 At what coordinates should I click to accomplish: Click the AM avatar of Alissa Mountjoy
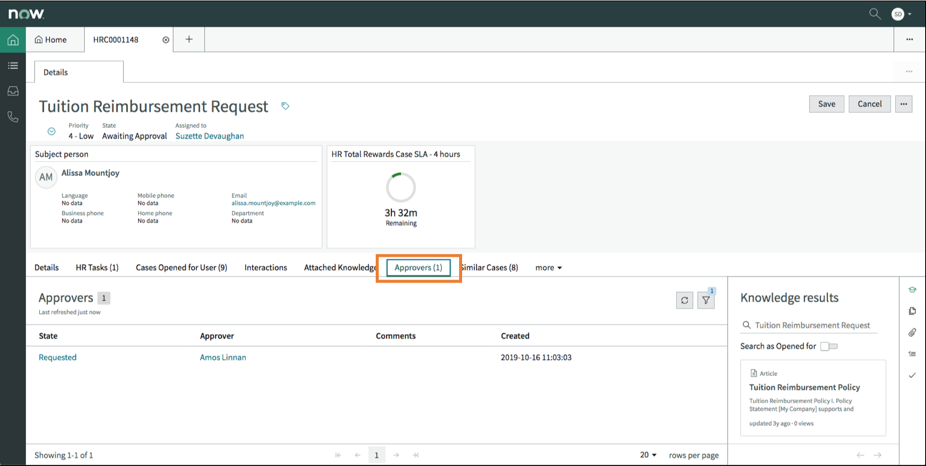pos(46,177)
